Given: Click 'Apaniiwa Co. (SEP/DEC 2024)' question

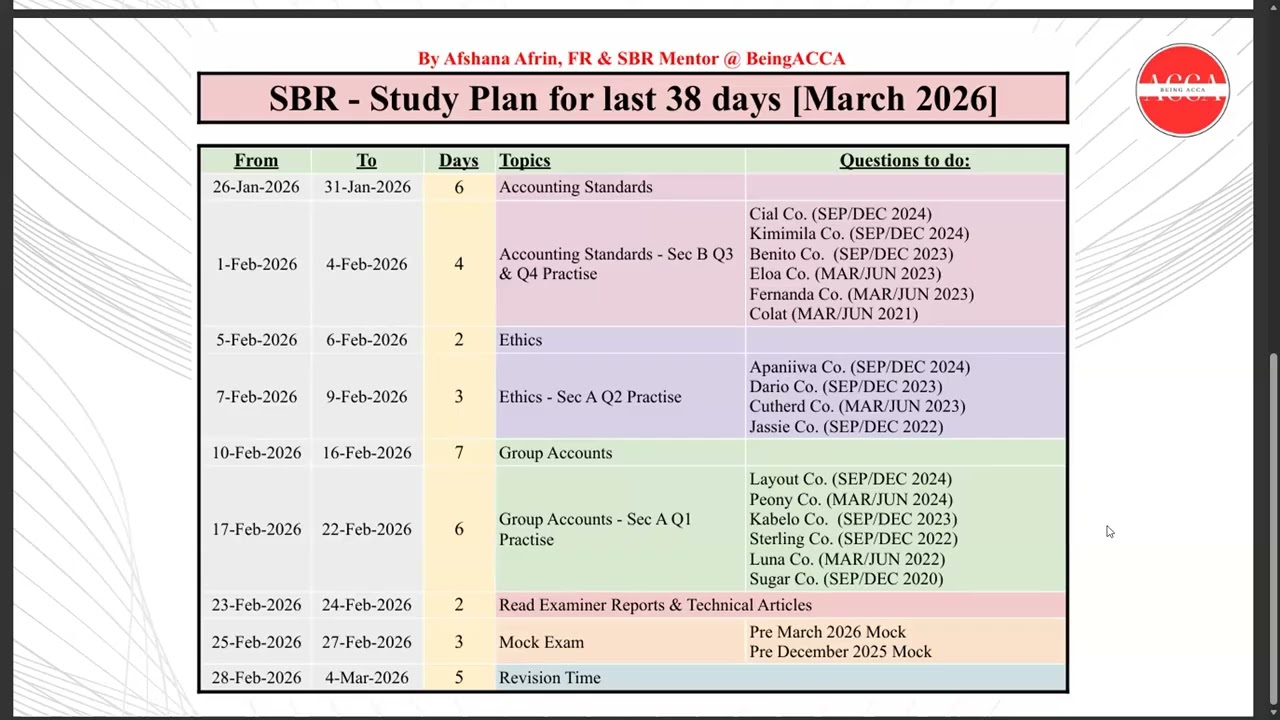Looking at the screenshot, I should click(860, 367).
